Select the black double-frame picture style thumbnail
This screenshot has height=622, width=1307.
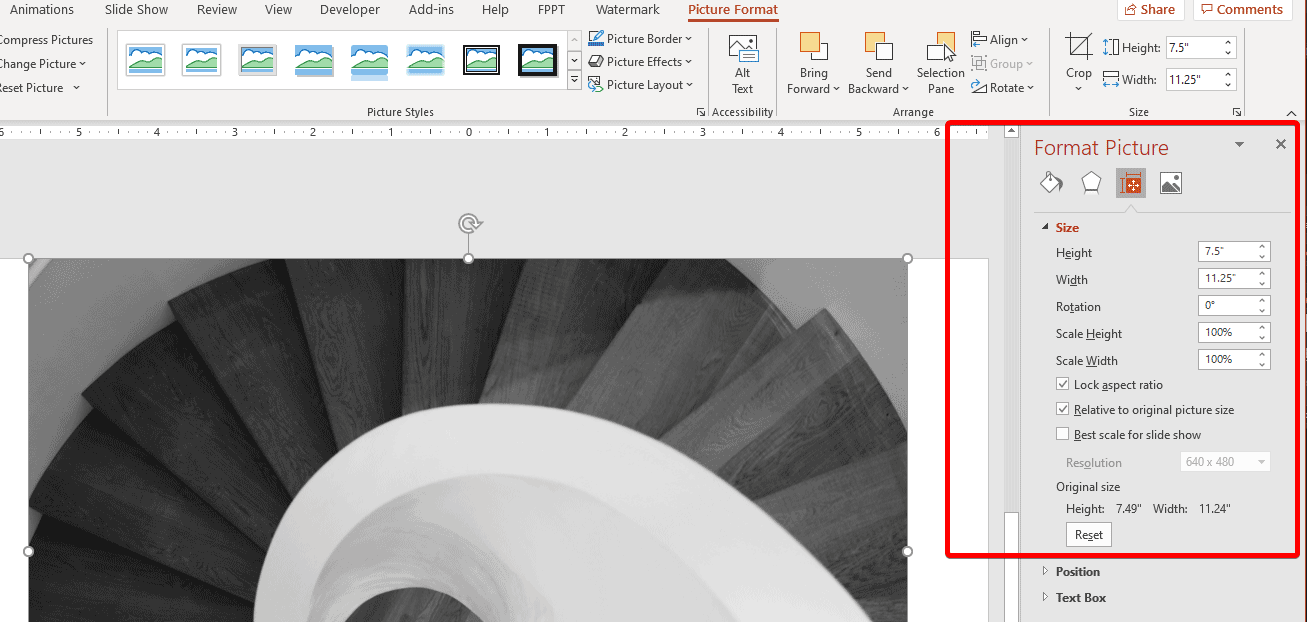[482, 61]
